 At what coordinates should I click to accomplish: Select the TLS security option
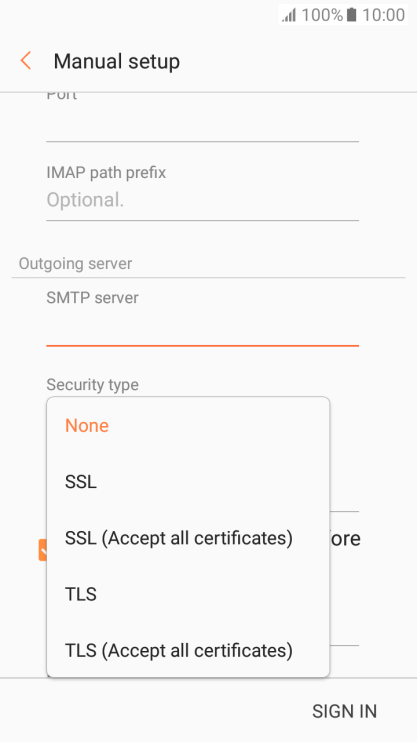(188, 594)
